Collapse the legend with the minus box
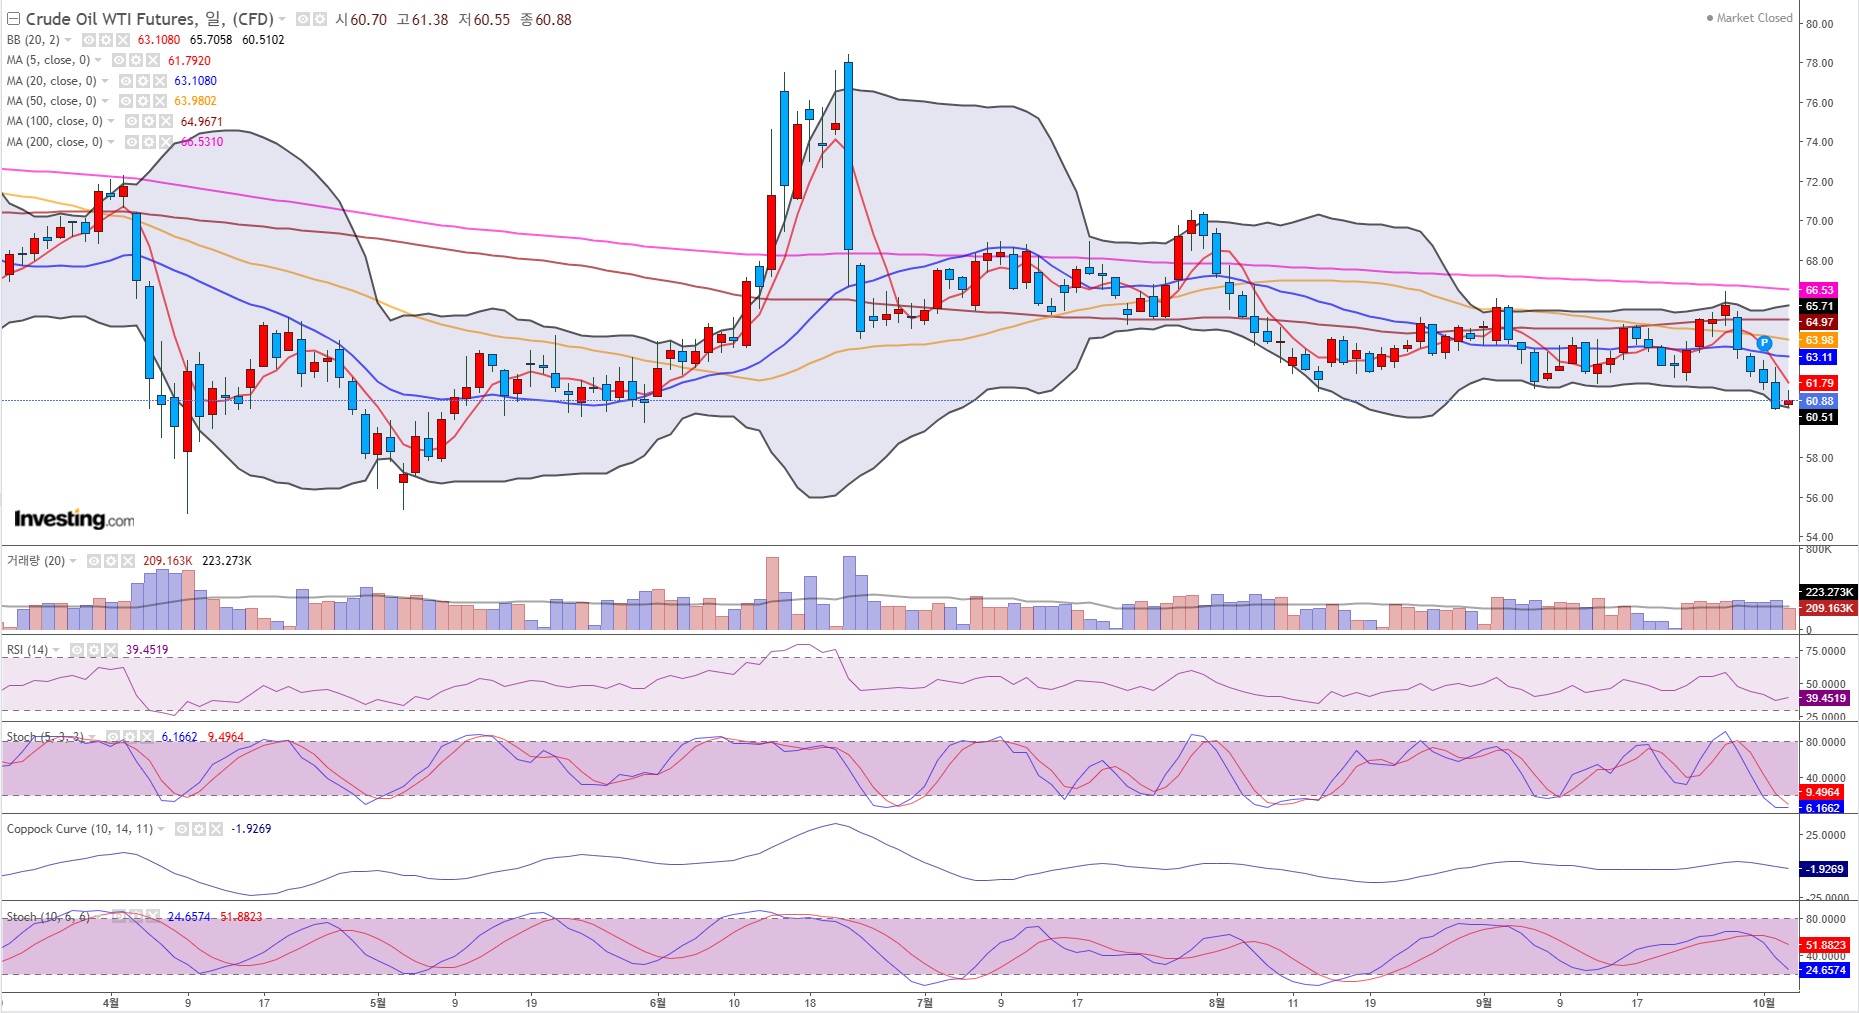 tap(13, 19)
